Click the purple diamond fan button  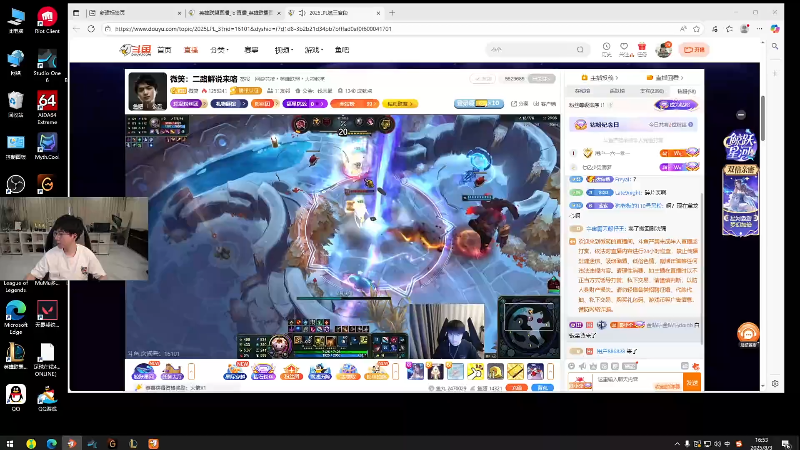click(x=676, y=105)
